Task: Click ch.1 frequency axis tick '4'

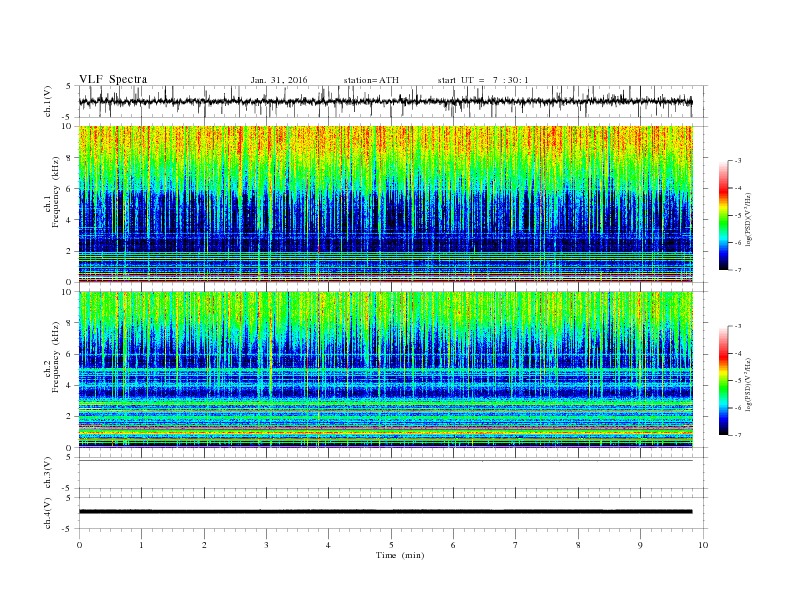Action: tap(70, 220)
